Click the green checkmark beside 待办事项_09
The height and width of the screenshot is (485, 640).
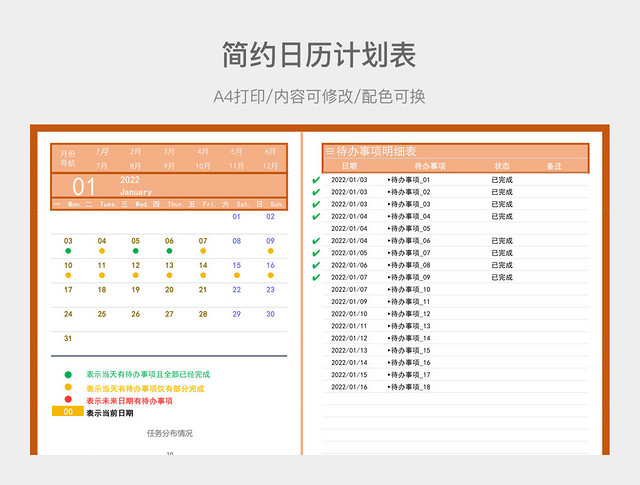[316, 278]
